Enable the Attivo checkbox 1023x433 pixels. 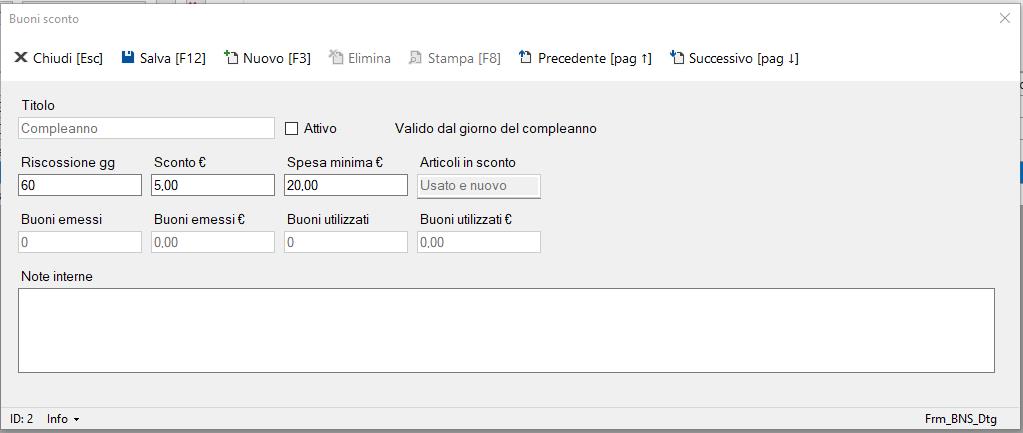click(292, 128)
